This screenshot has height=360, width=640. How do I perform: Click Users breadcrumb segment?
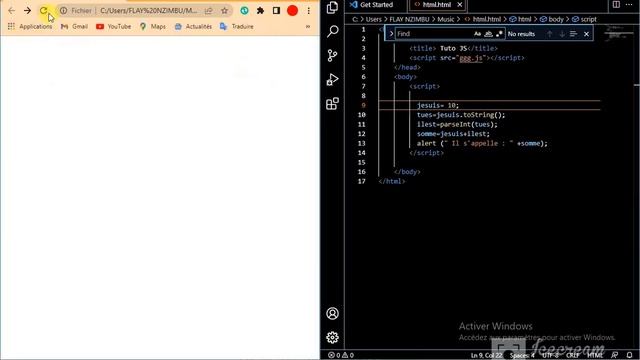coord(373,19)
